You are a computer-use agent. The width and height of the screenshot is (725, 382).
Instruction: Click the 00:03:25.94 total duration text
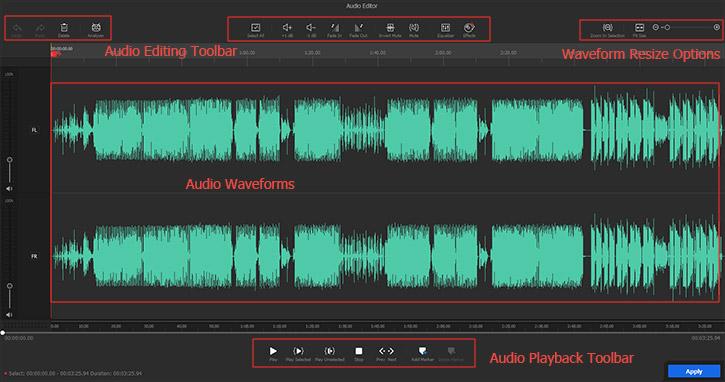[706, 339]
